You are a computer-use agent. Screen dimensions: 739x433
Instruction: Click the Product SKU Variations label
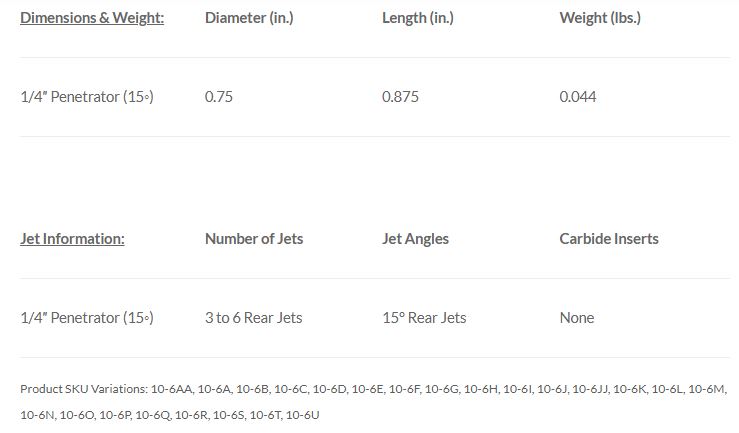click(x=84, y=389)
